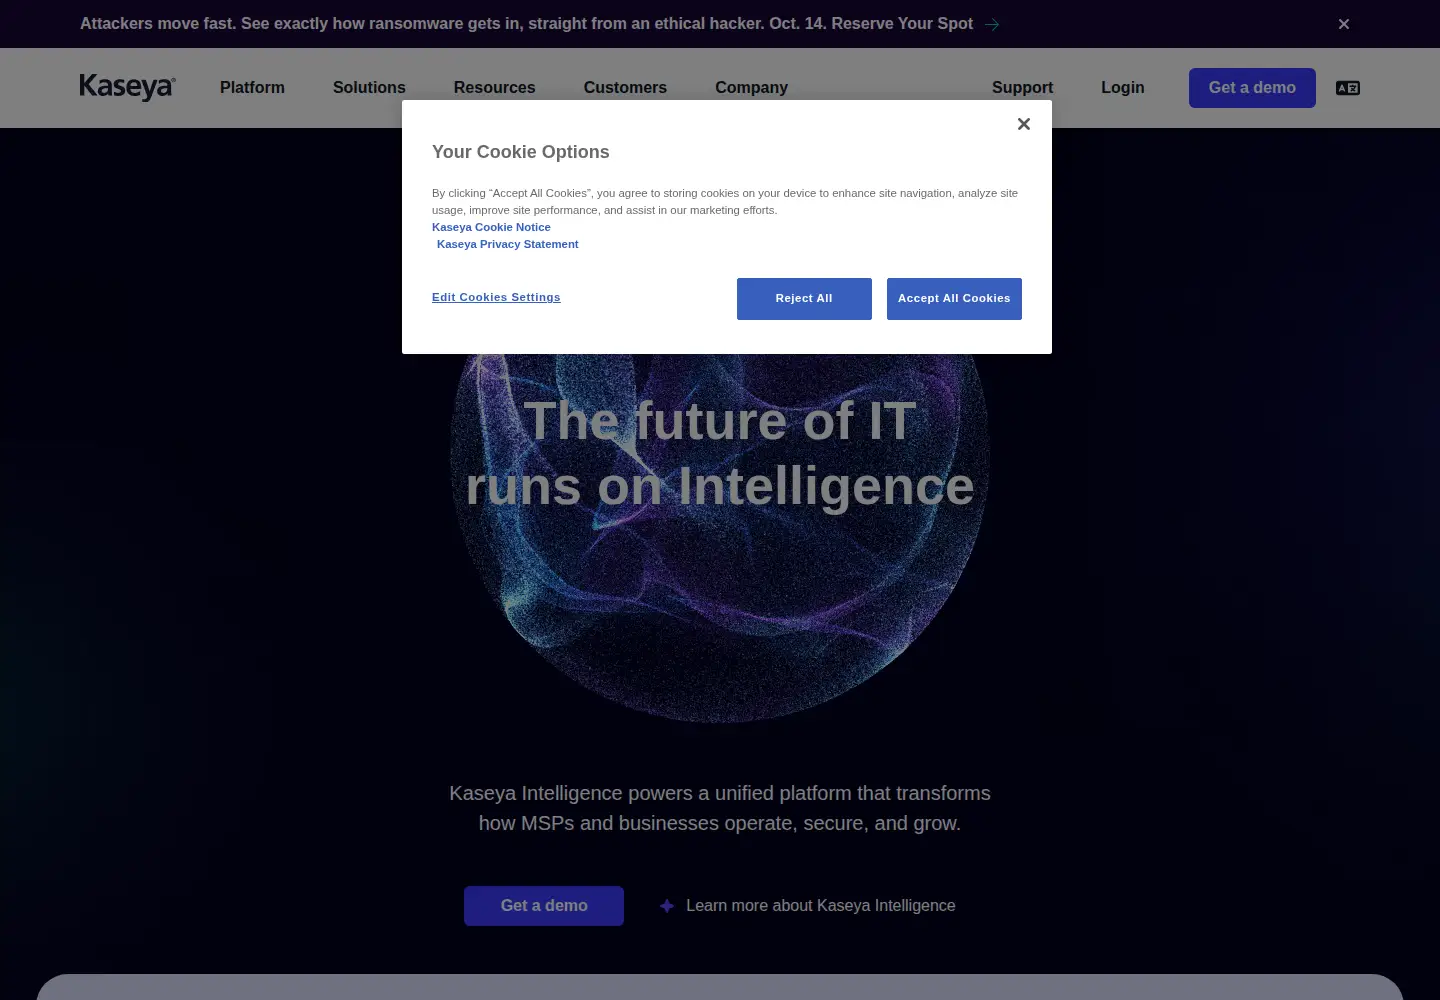Screen dimensions: 1440x1000
Task: Open the Kaseya Cookie Notice link
Action: [491, 227]
